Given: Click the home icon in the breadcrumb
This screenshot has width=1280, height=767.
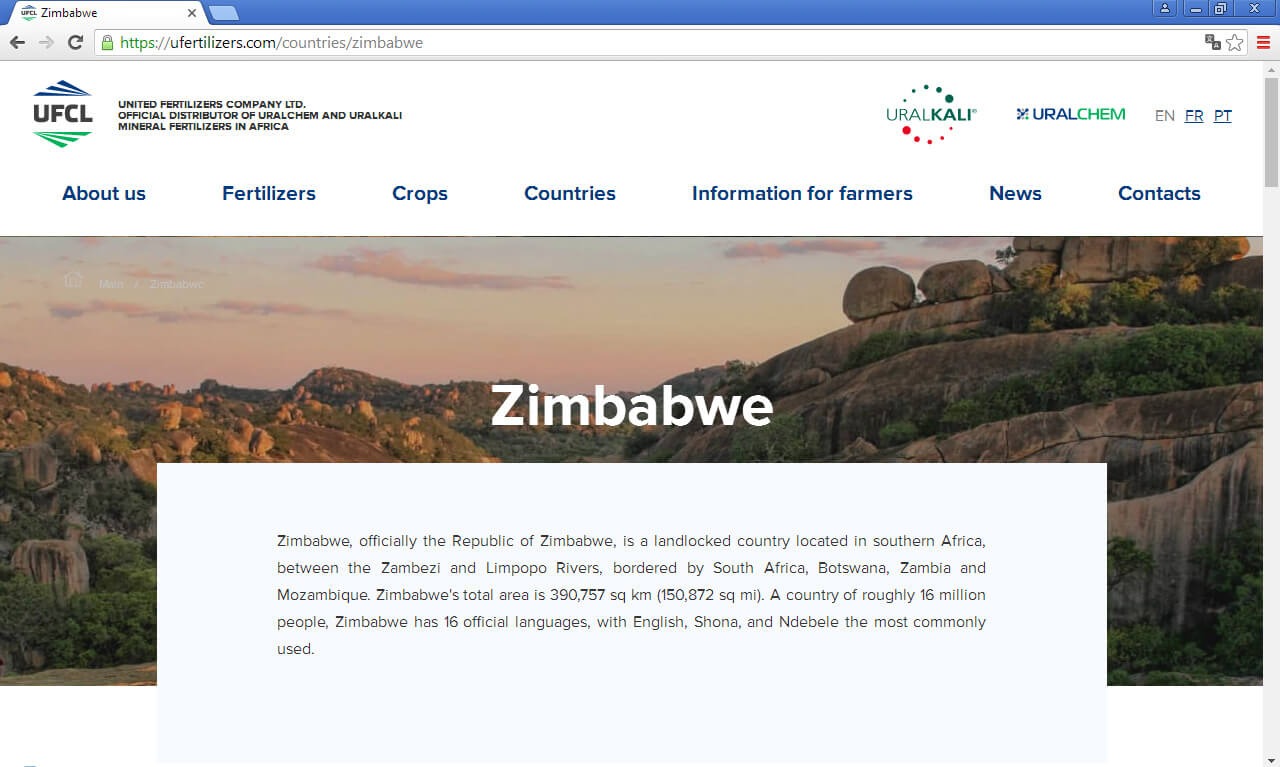Looking at the screenshot, I should pyautogui.click(x=72, y=280).
